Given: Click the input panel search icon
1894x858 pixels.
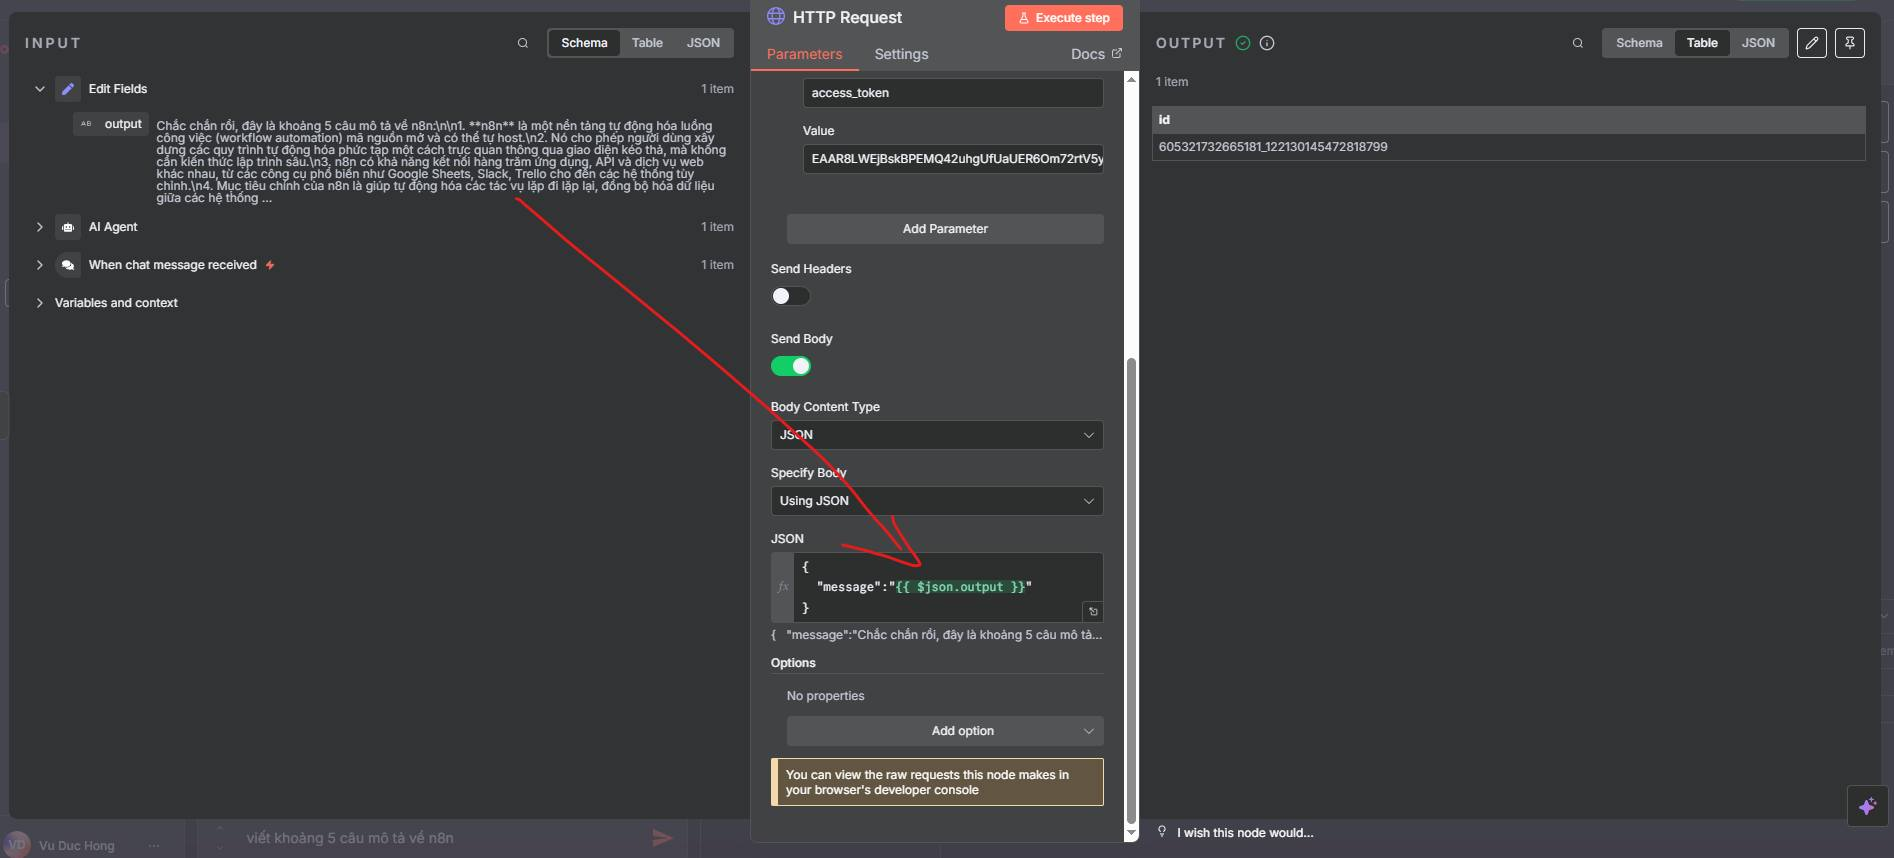Looking at the screenshot, I should (522, 43).
